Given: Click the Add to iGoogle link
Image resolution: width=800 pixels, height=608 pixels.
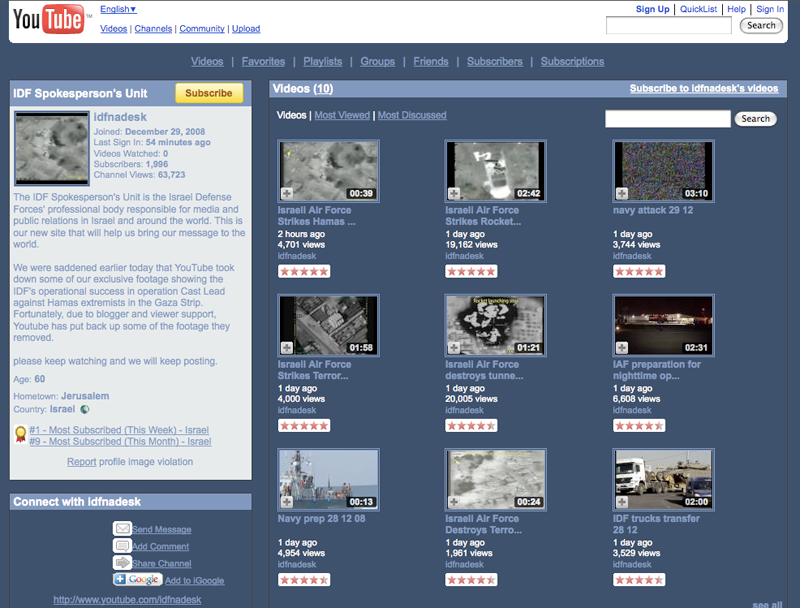Looking at the screenshot, I should 194,580.
